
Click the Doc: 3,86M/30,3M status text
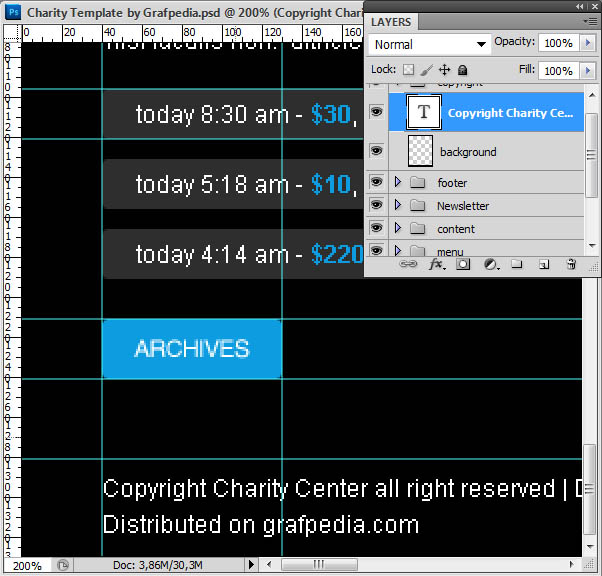(157, 565)
